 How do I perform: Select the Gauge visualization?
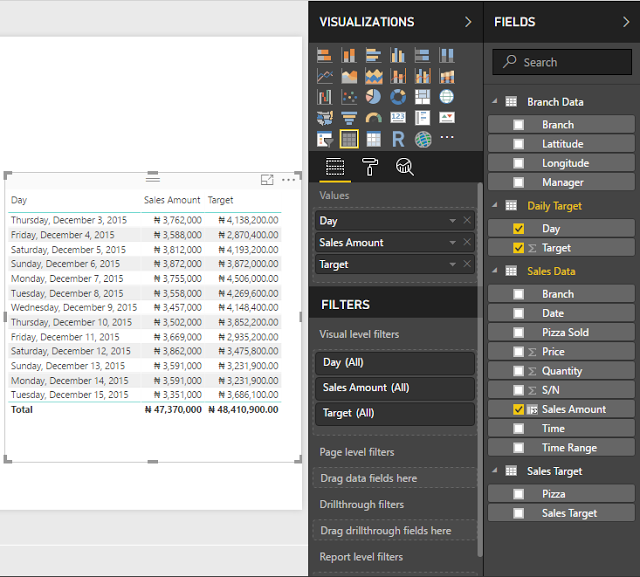373,118
